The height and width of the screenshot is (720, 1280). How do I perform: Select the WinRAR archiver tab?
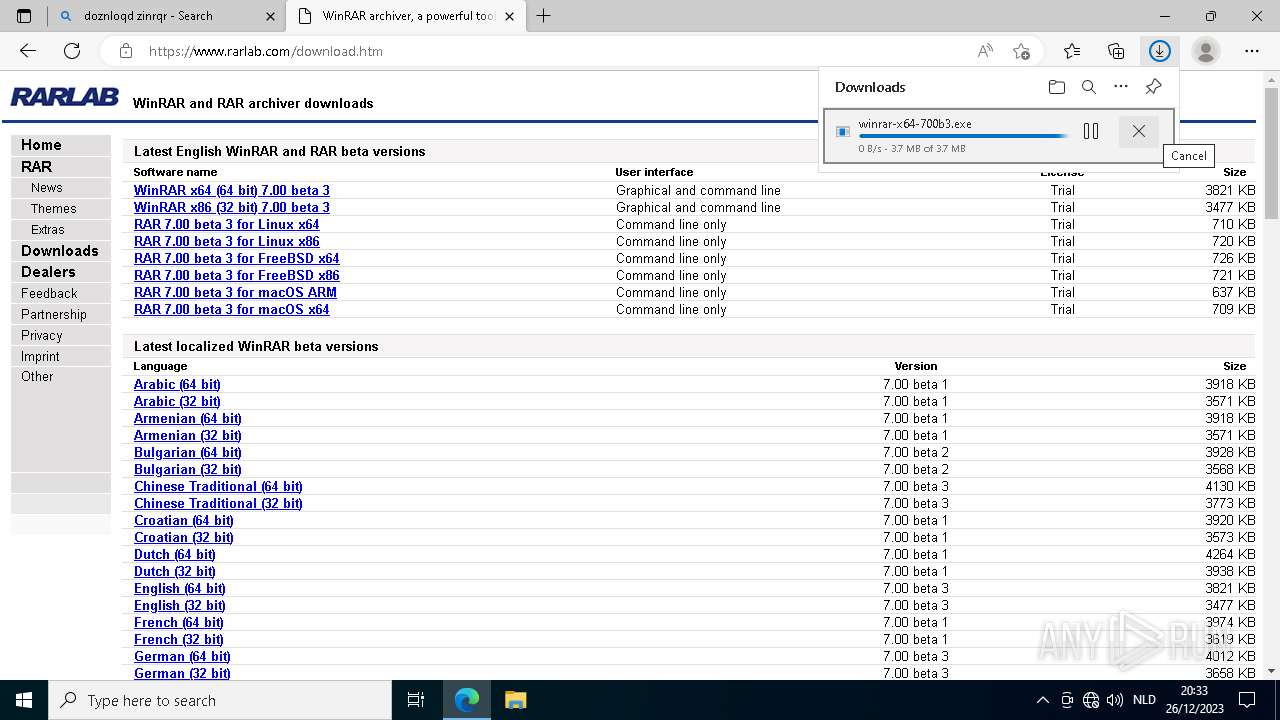click(x=406, y=16)
